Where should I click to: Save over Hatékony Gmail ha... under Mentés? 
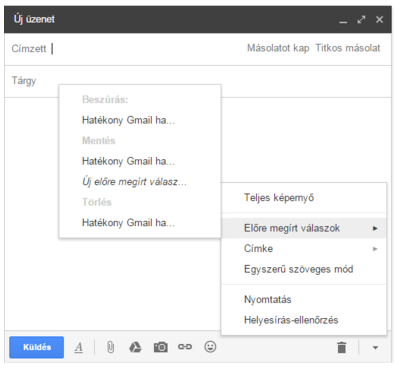click(140, 161)
